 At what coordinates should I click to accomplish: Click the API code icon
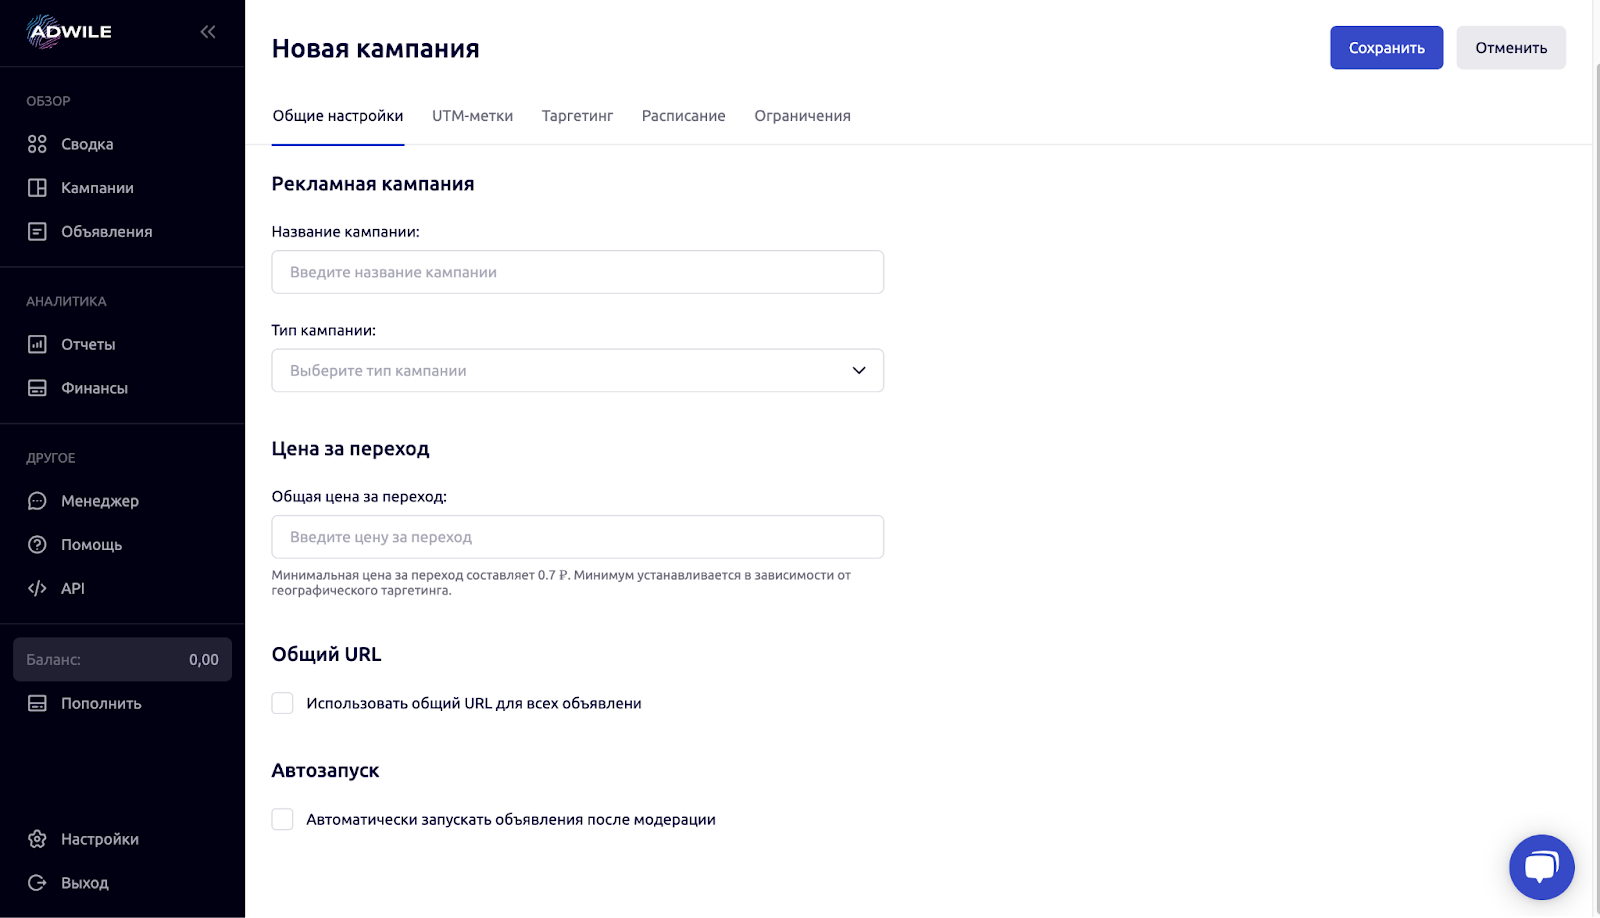click(37, 588)
